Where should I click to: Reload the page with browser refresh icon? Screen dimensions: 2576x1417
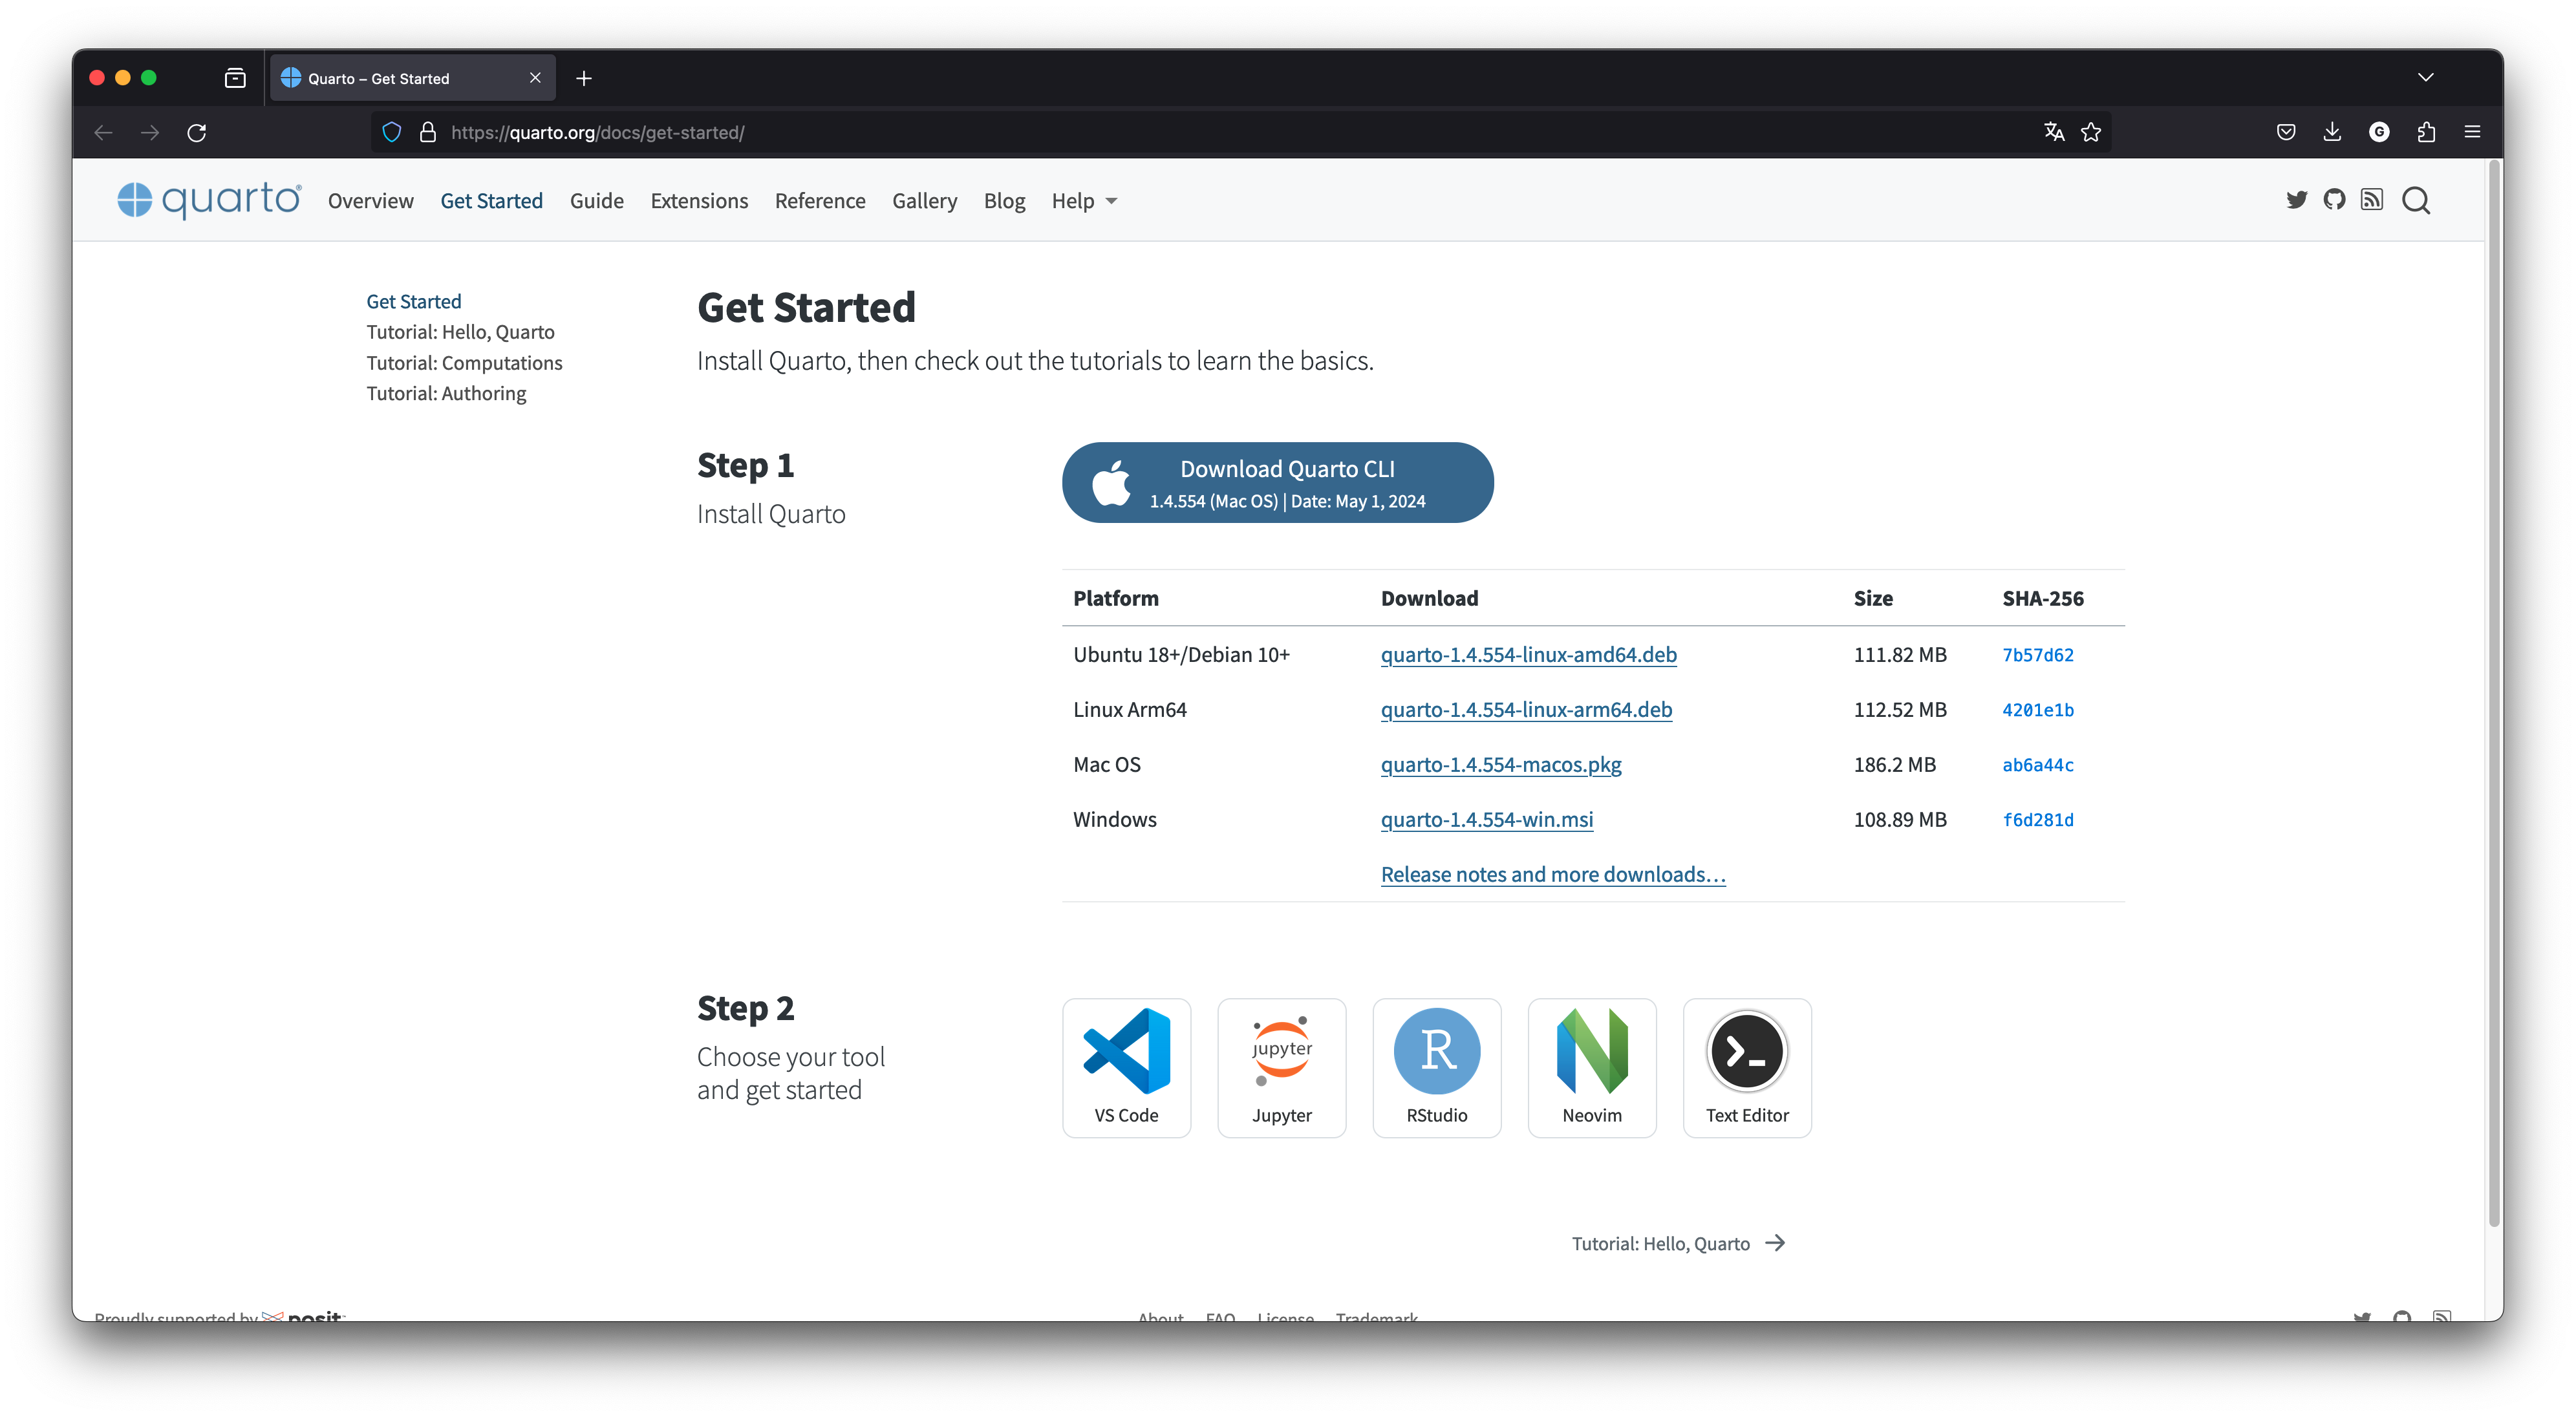point(197,132)
